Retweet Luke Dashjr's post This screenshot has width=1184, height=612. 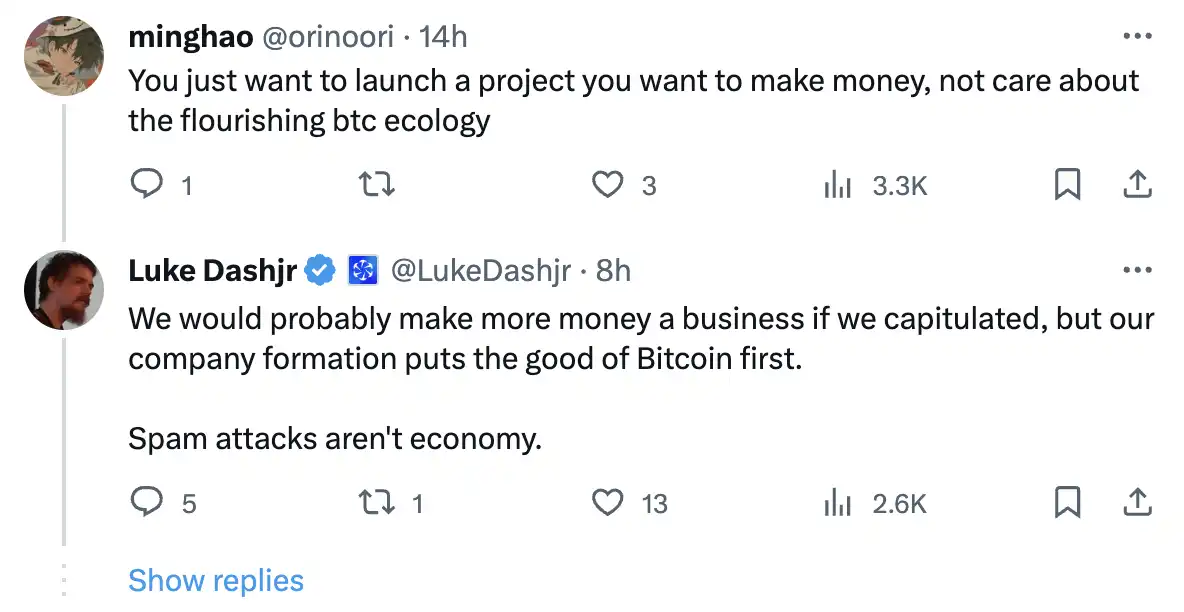click(379, 502)
